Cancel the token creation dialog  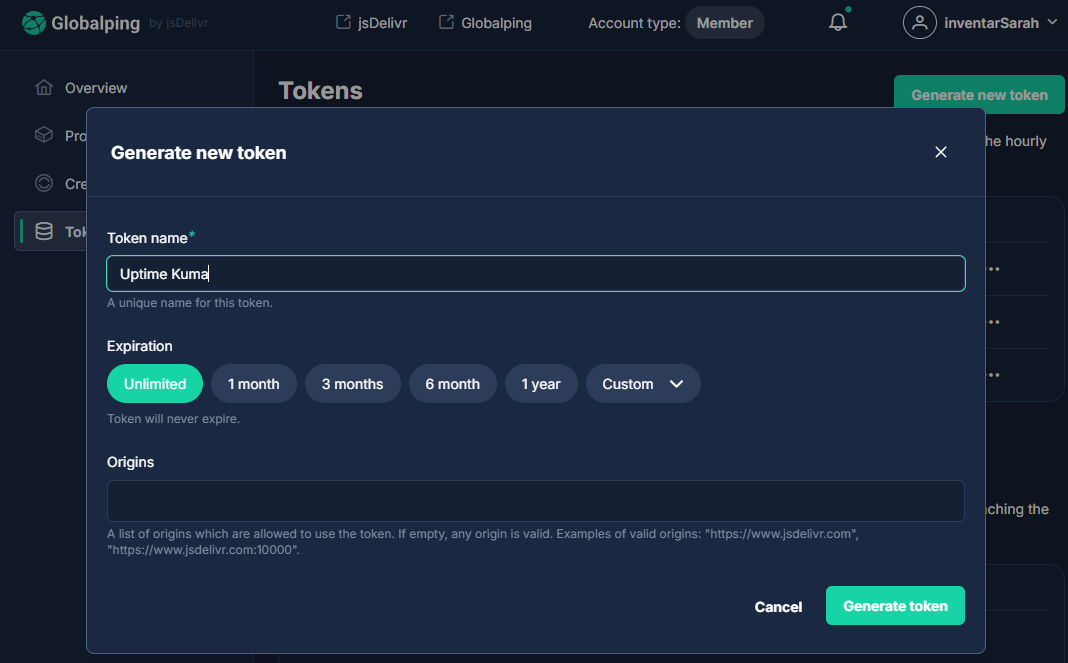[778, 606]
